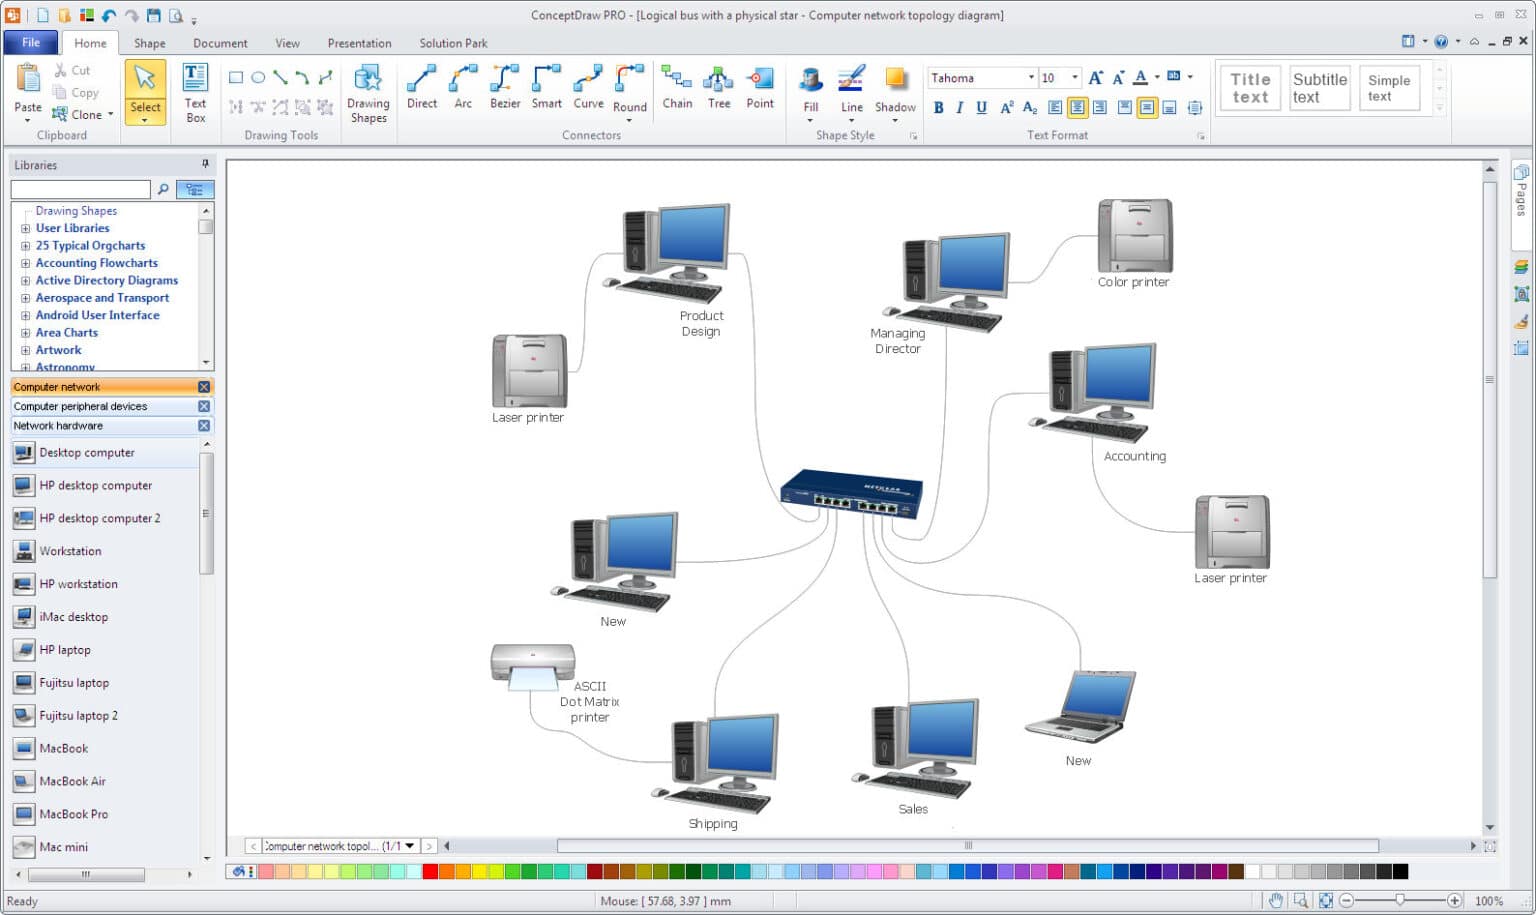
Task: Close the Computer network library panel
Action: pyautogui.click(x=203, y=386)
